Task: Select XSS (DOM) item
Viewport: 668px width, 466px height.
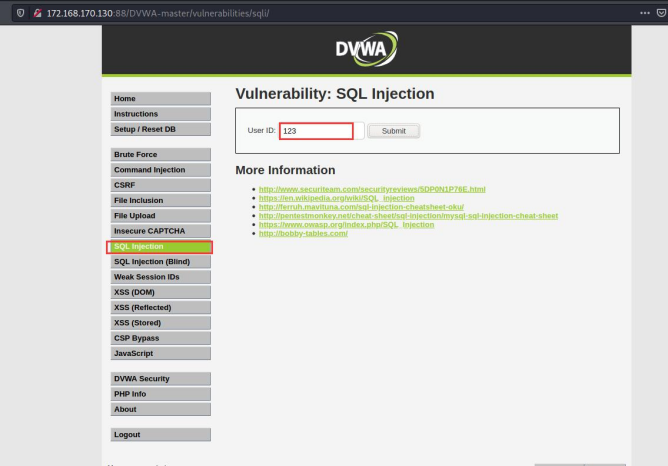Action: 161,292
